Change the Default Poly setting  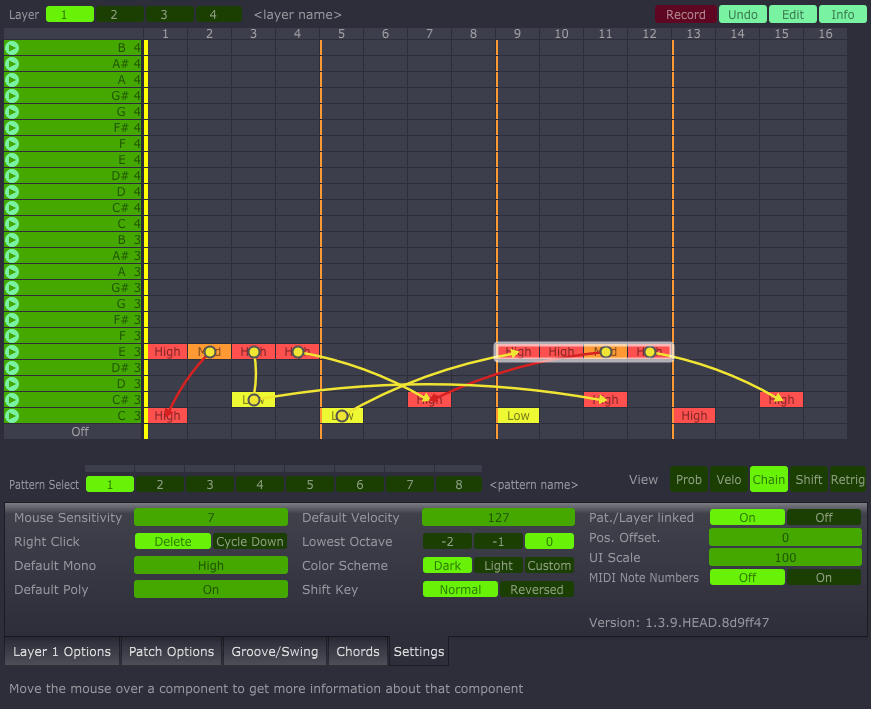tap(210, 590)
